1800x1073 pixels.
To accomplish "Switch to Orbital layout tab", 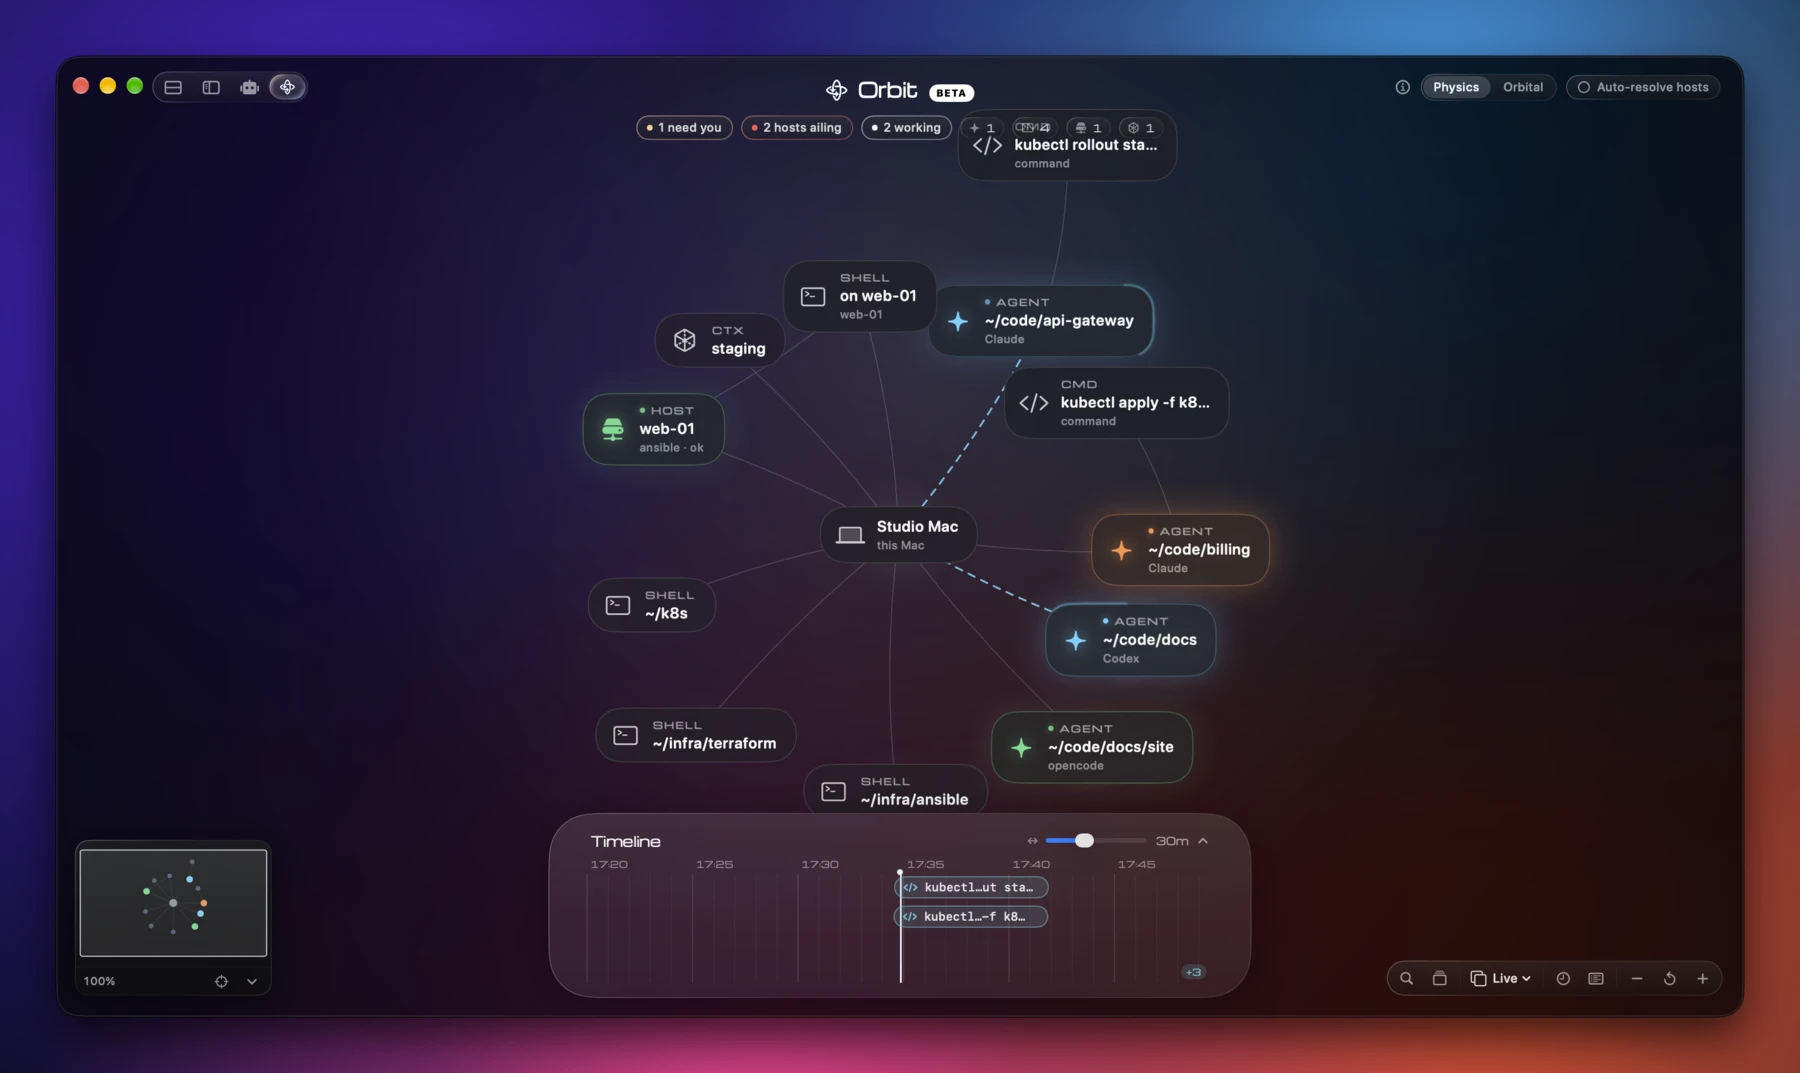I will [x=1523, y=87].
